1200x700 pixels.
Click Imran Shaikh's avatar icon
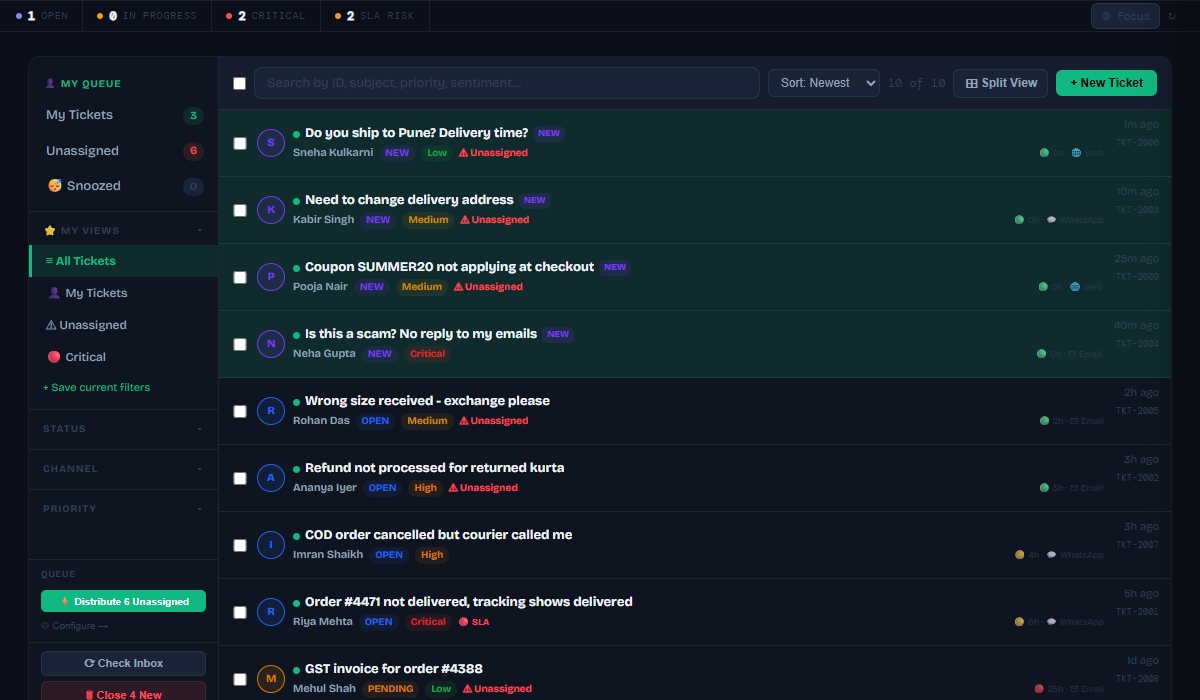[271, 545]
